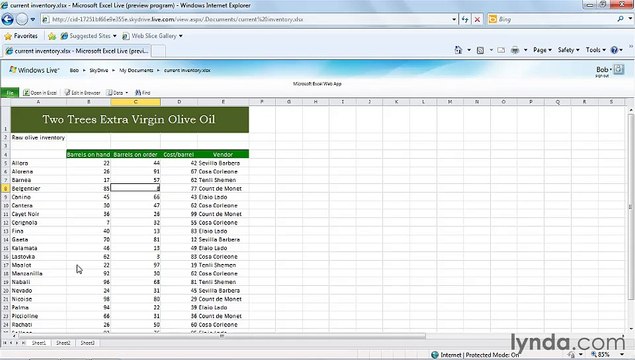Open a new blank browser tab

pos(158,51)
